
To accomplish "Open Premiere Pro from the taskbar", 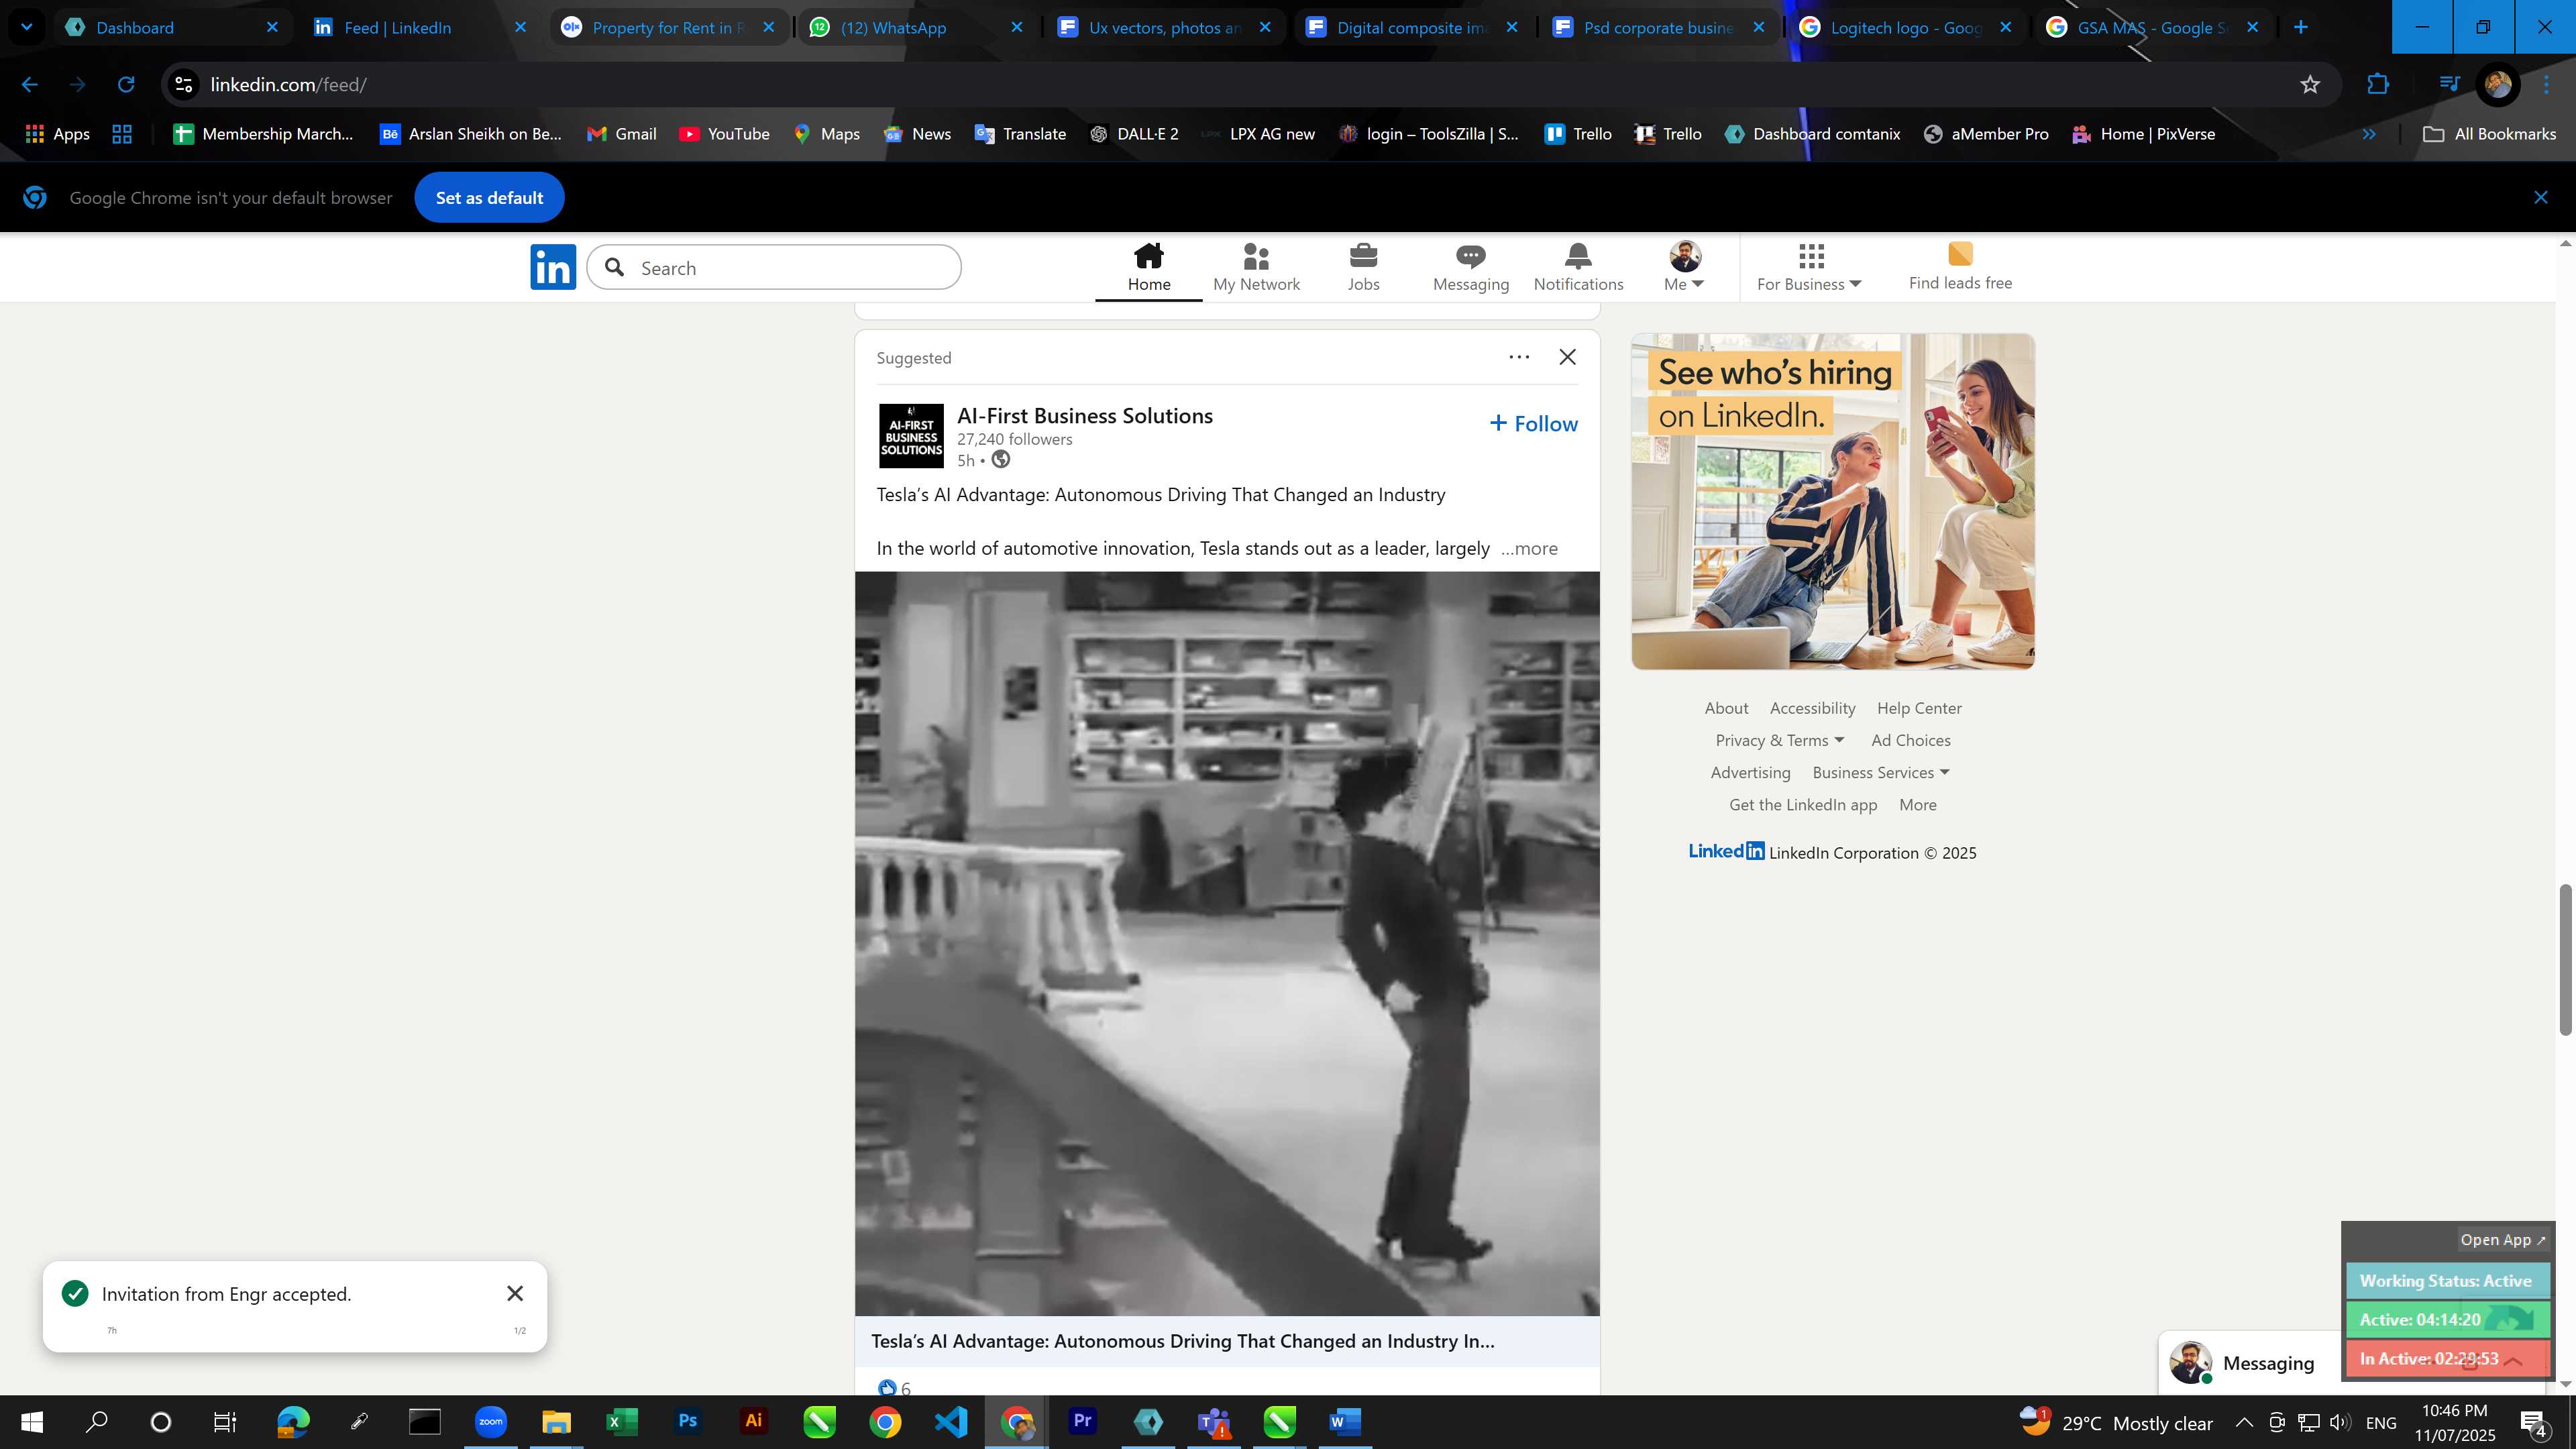I will tap(1082, 1421).
